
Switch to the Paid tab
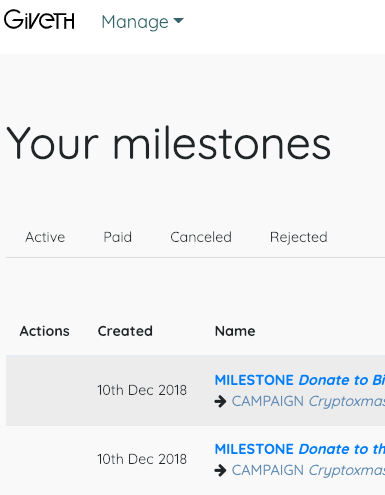(117, 237)
